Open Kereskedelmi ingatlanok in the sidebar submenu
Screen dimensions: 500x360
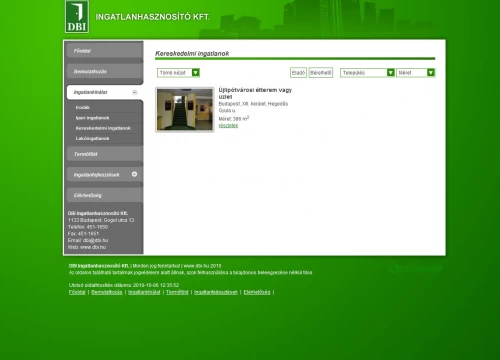tap(103, 128)
